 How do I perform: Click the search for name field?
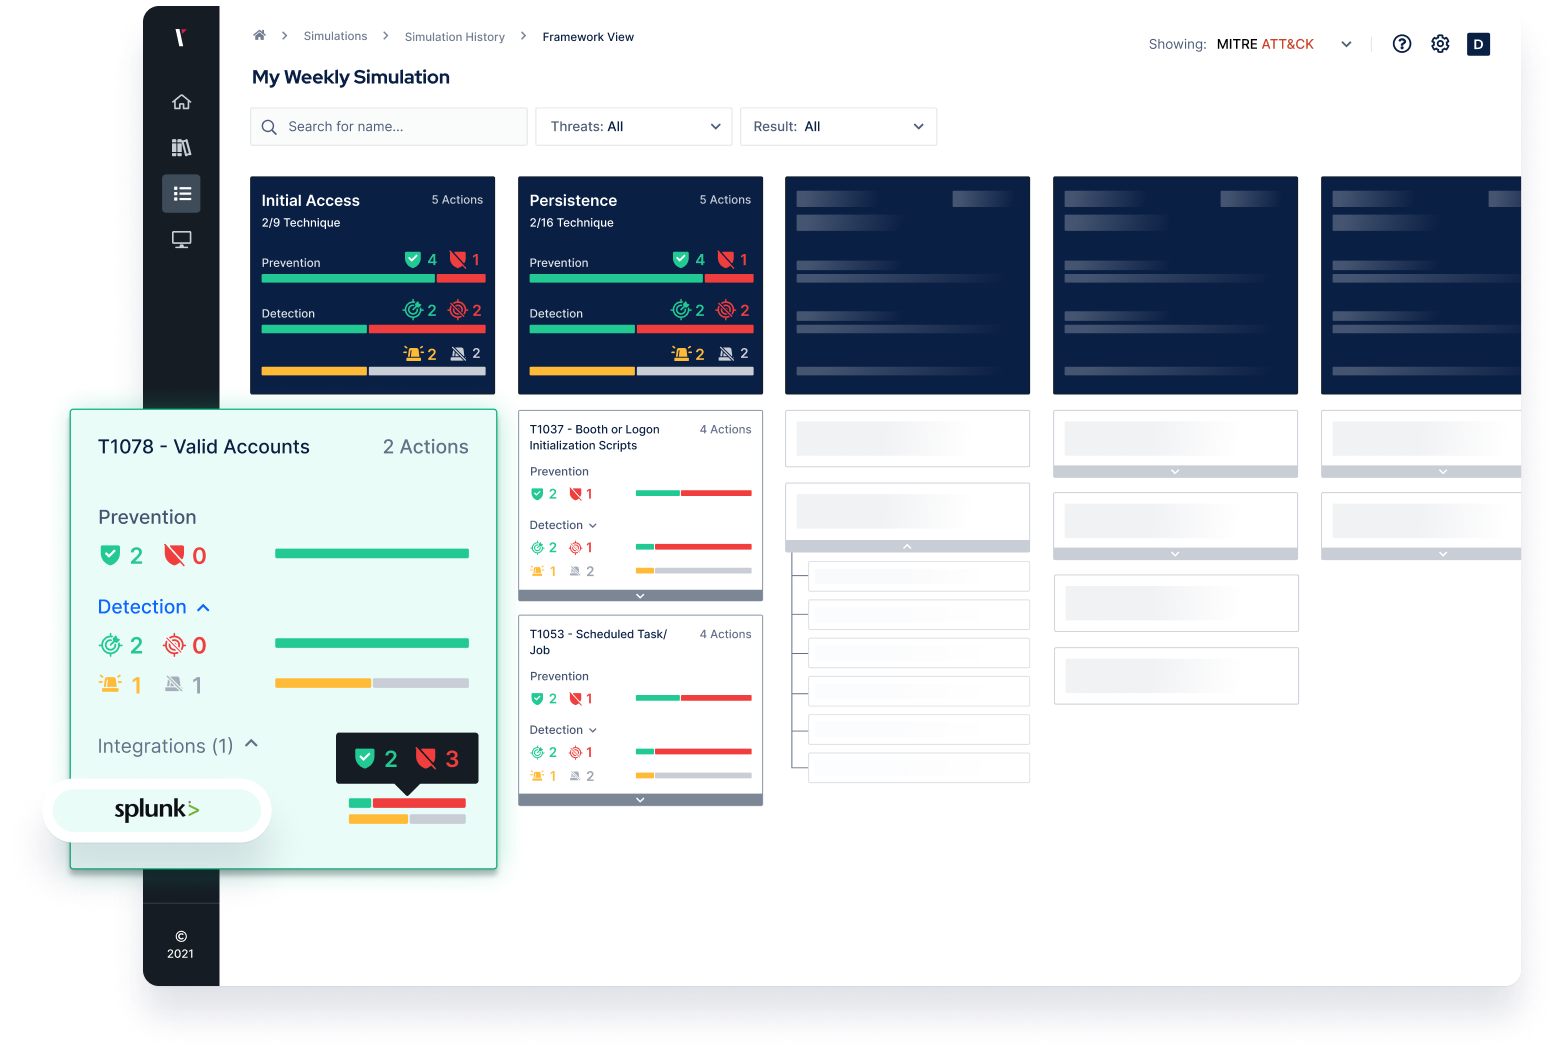tap(389, 127)
